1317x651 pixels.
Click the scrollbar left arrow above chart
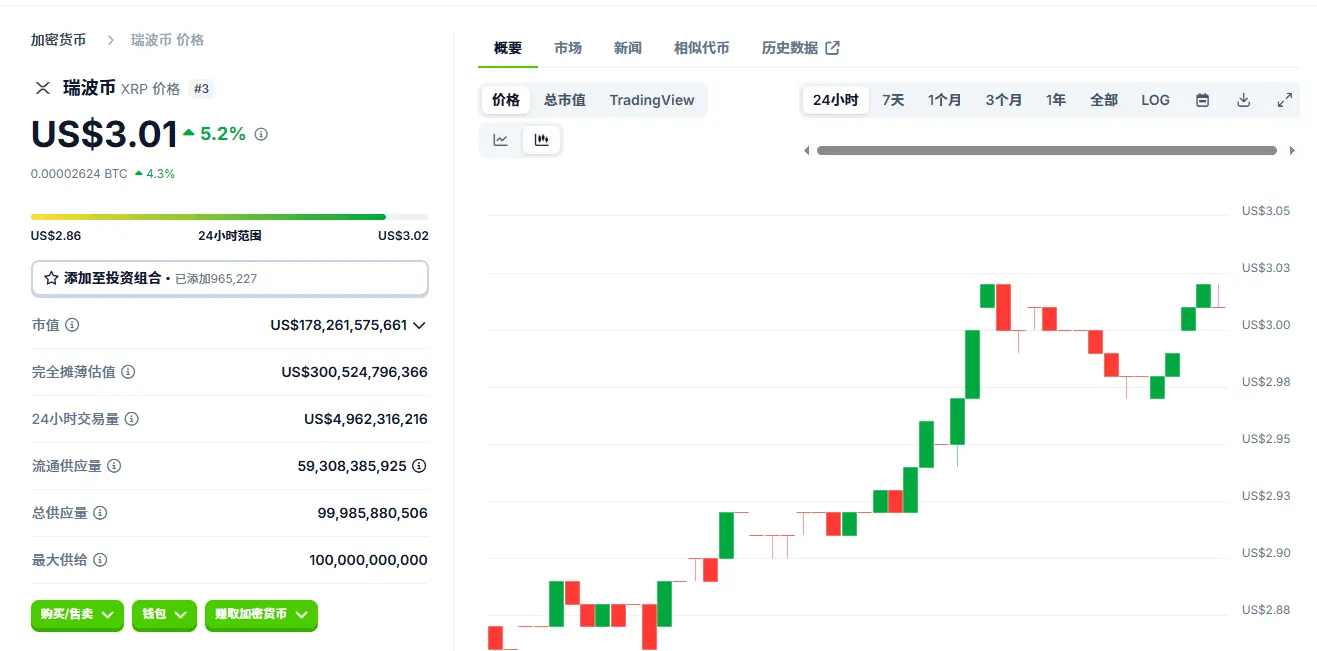[807, 151]
